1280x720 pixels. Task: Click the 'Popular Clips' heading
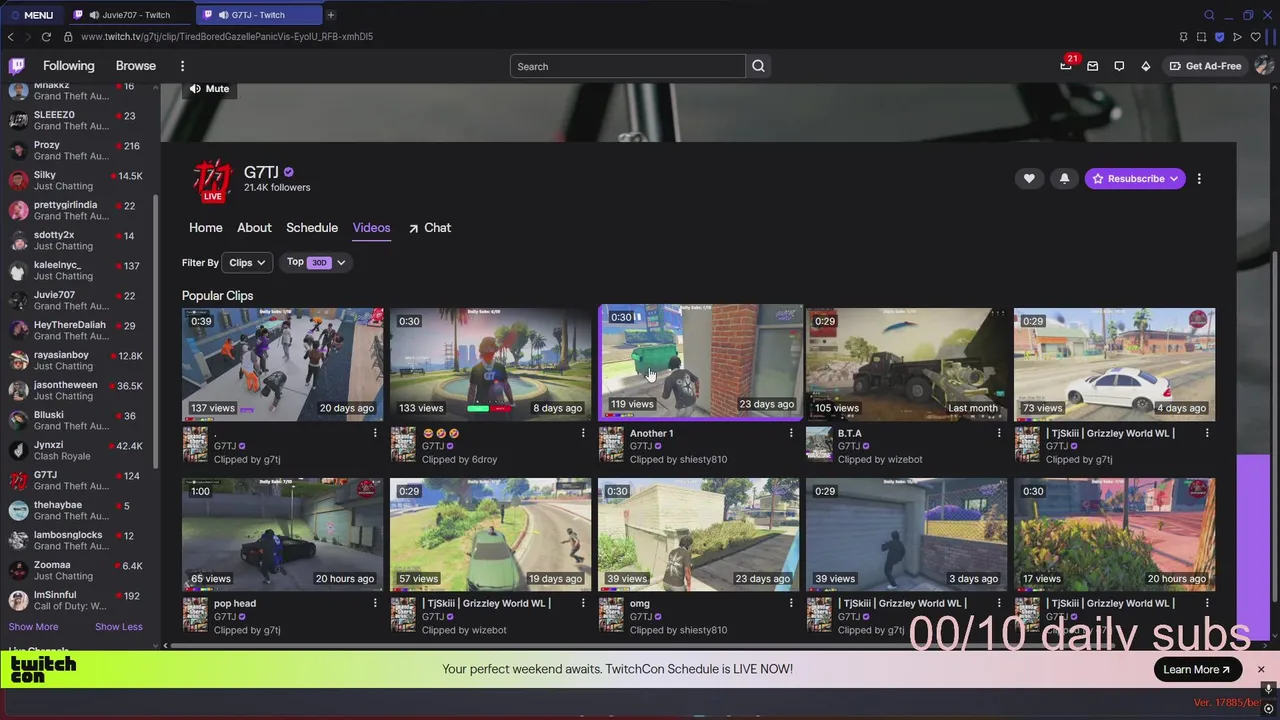tap(217, 296)
